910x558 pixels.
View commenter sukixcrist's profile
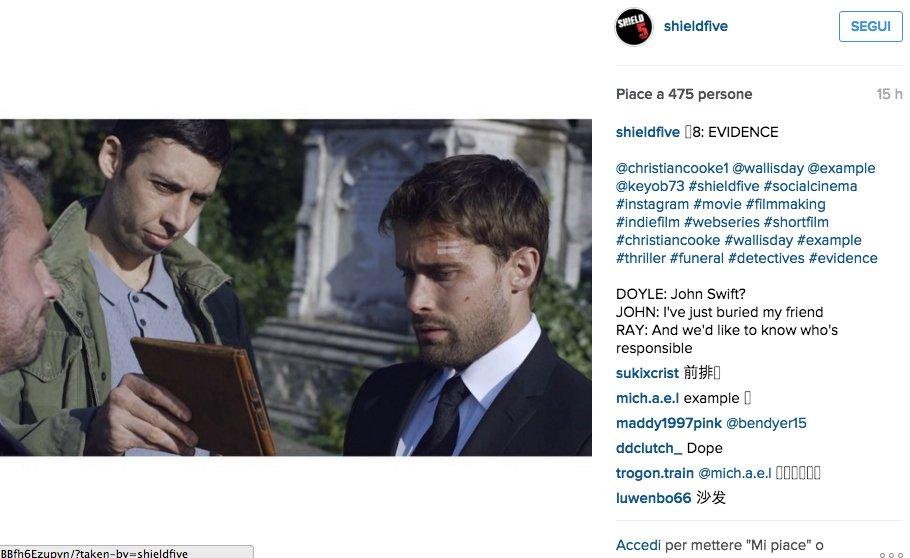pyautogui.click(x=647, y=373)
